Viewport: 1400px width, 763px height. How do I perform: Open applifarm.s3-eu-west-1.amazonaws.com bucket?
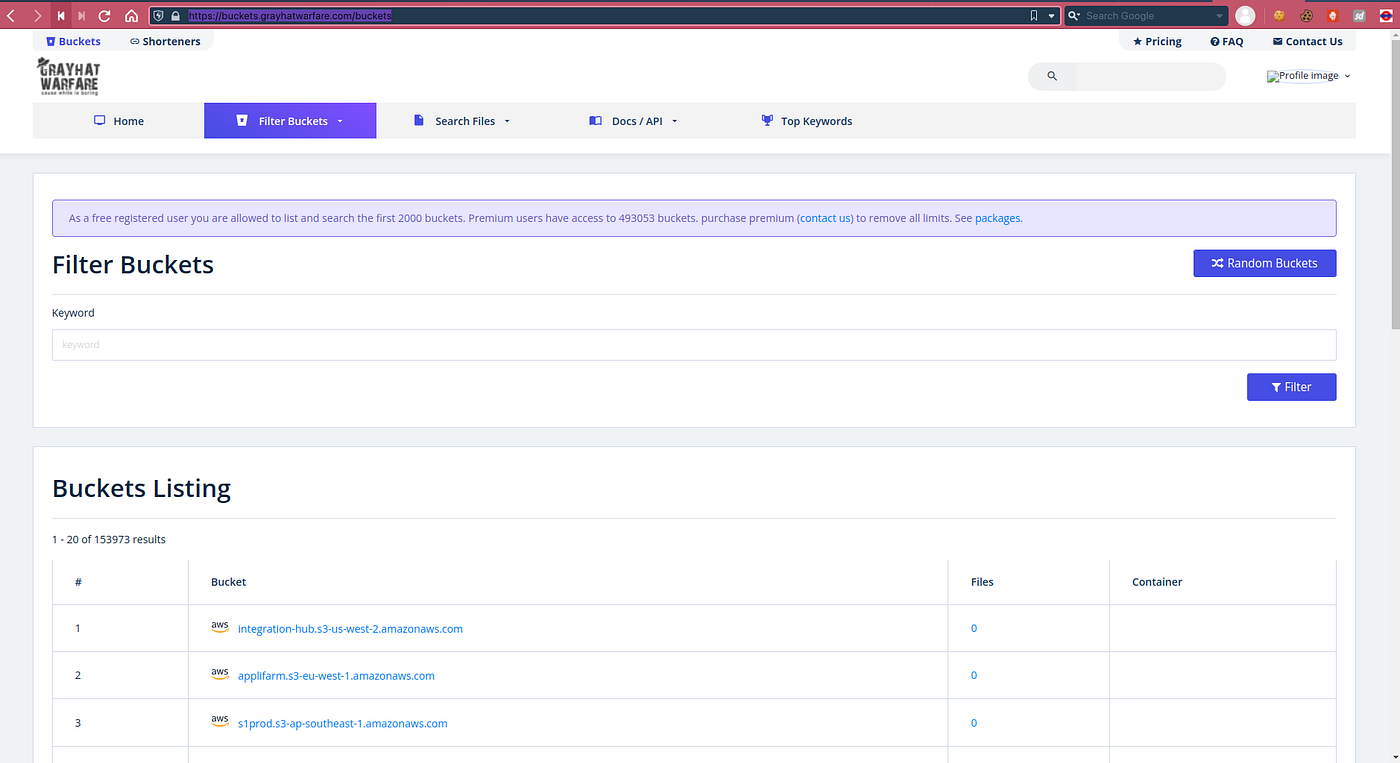[x=336, y=676]
